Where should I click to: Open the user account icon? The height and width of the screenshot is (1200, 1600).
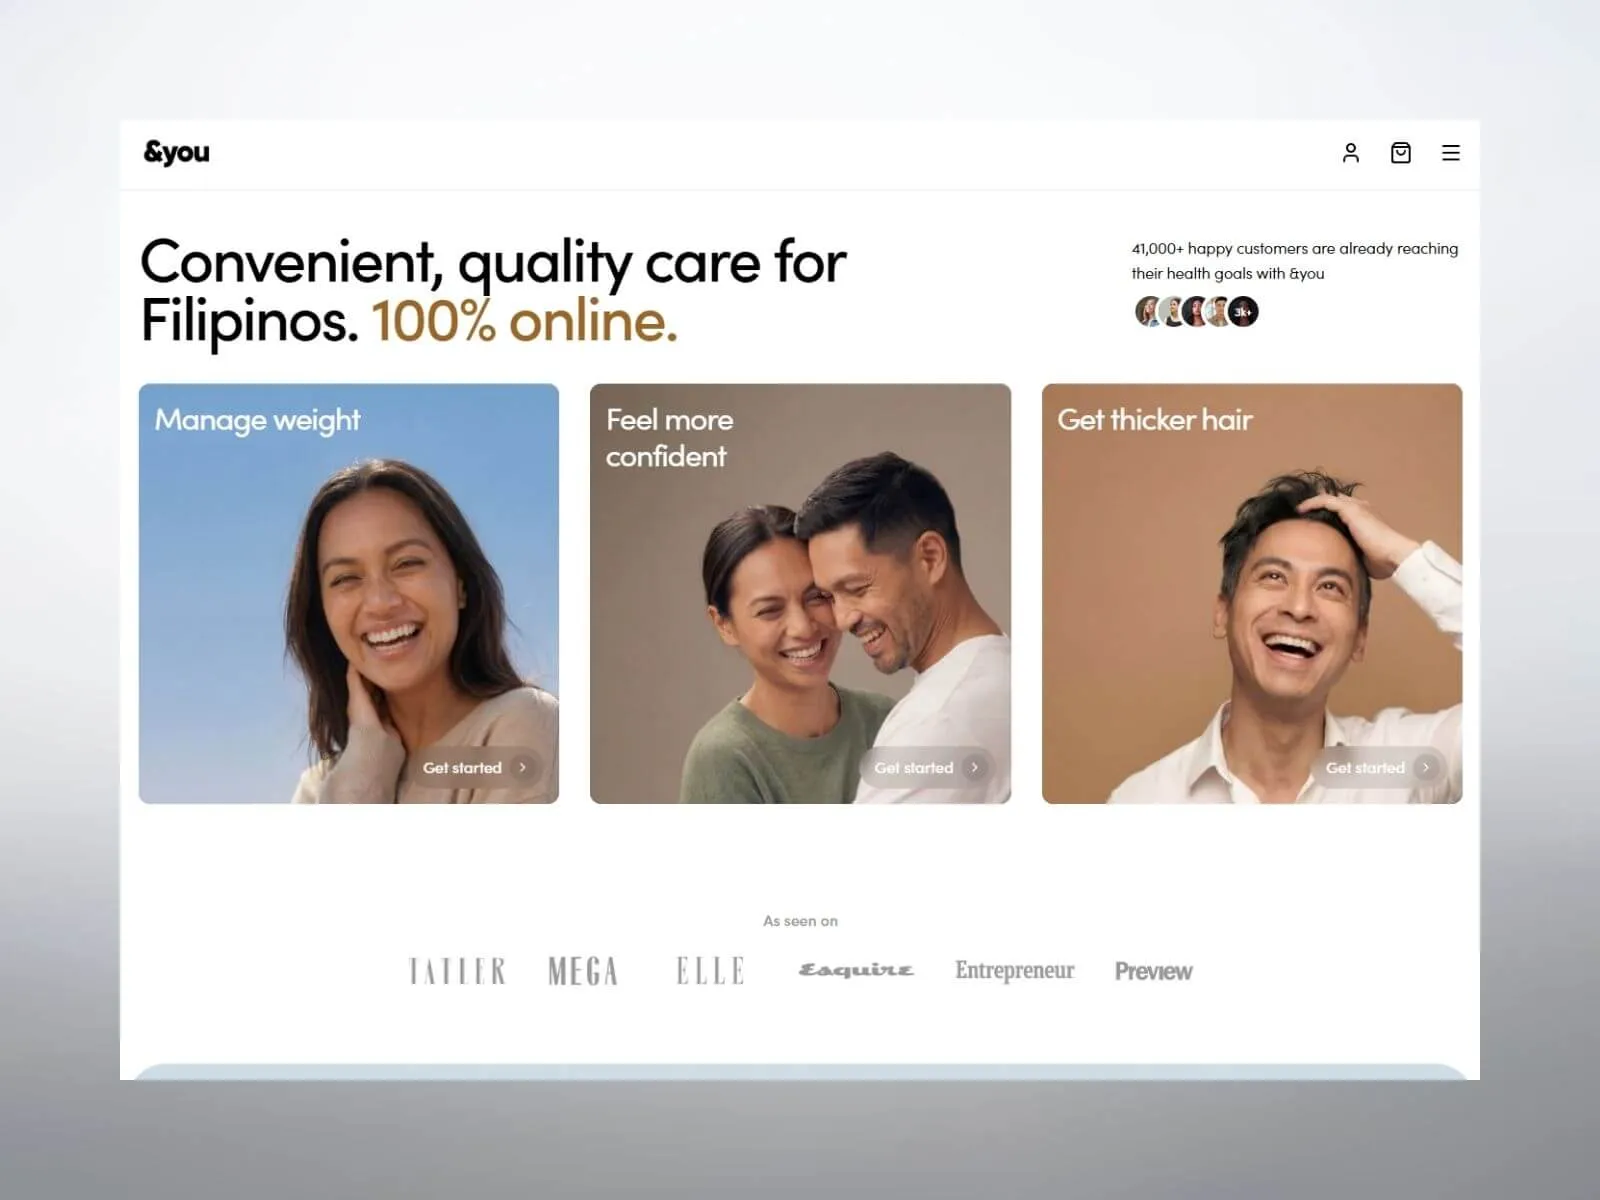[x=1350, y=153]
